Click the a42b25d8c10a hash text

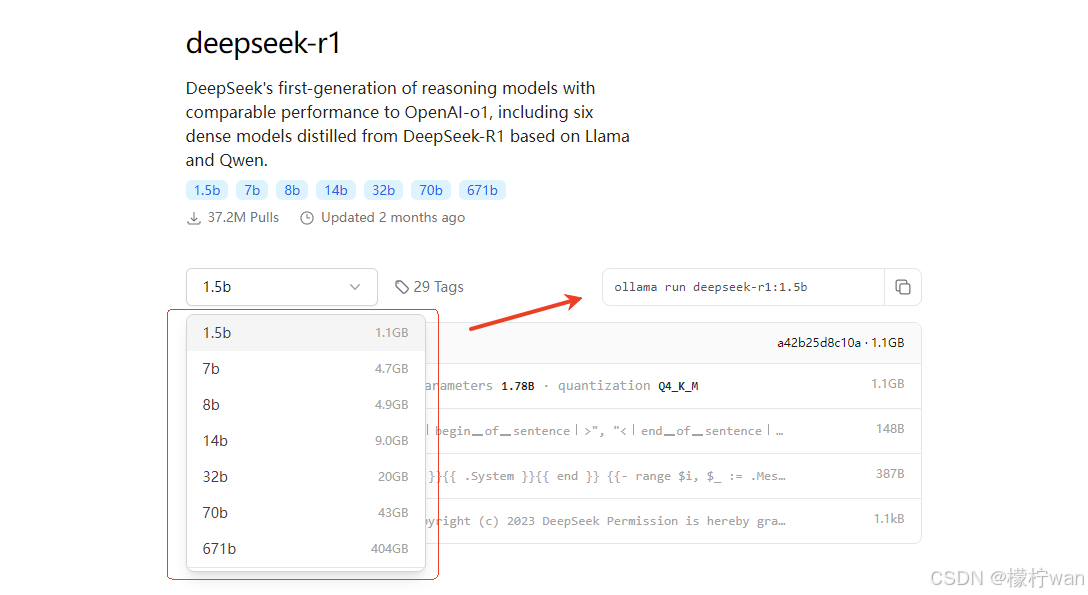(x=819, y=343)
